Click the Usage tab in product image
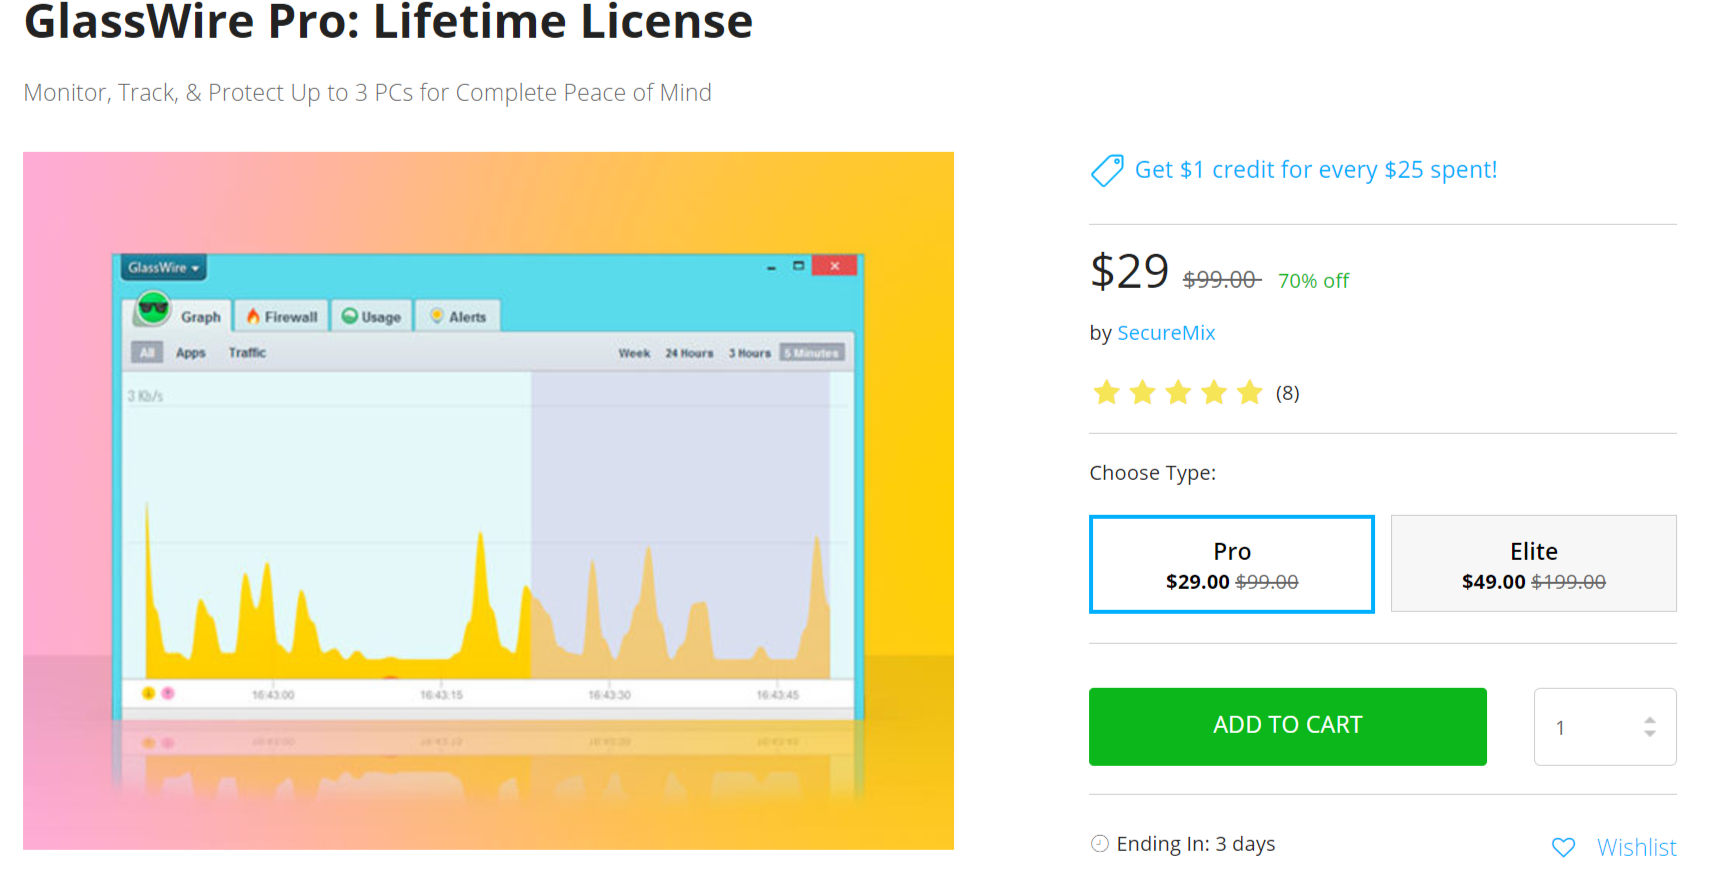 pyautogui.click(x=372, y=317)
